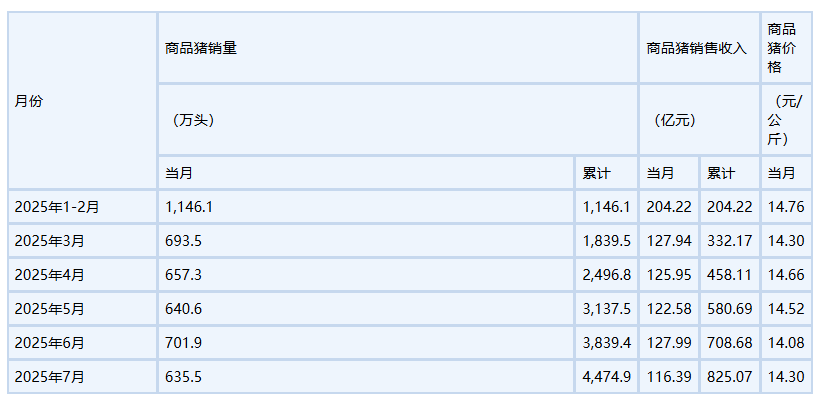Select the 商品猪价格 header cell
Screen dimensions: 825x399
[786, 48]
